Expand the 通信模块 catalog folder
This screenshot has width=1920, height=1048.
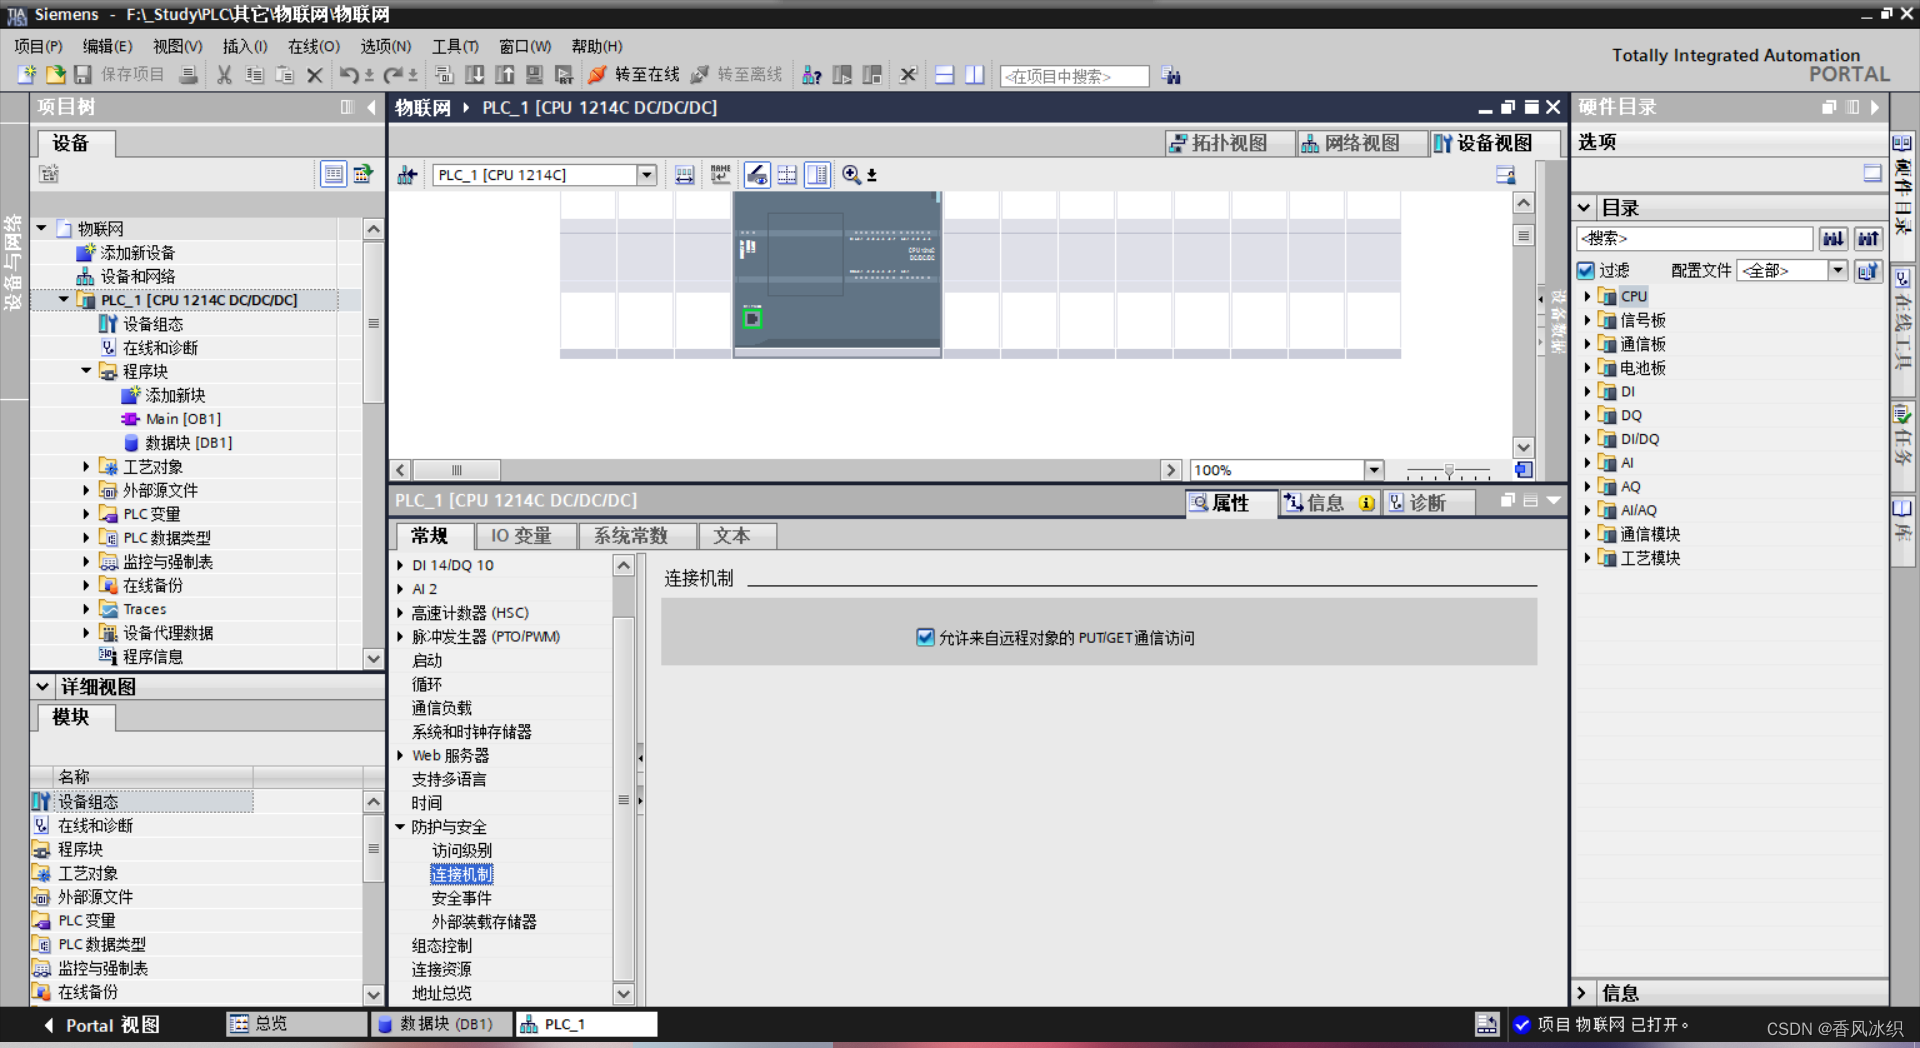1587,534
